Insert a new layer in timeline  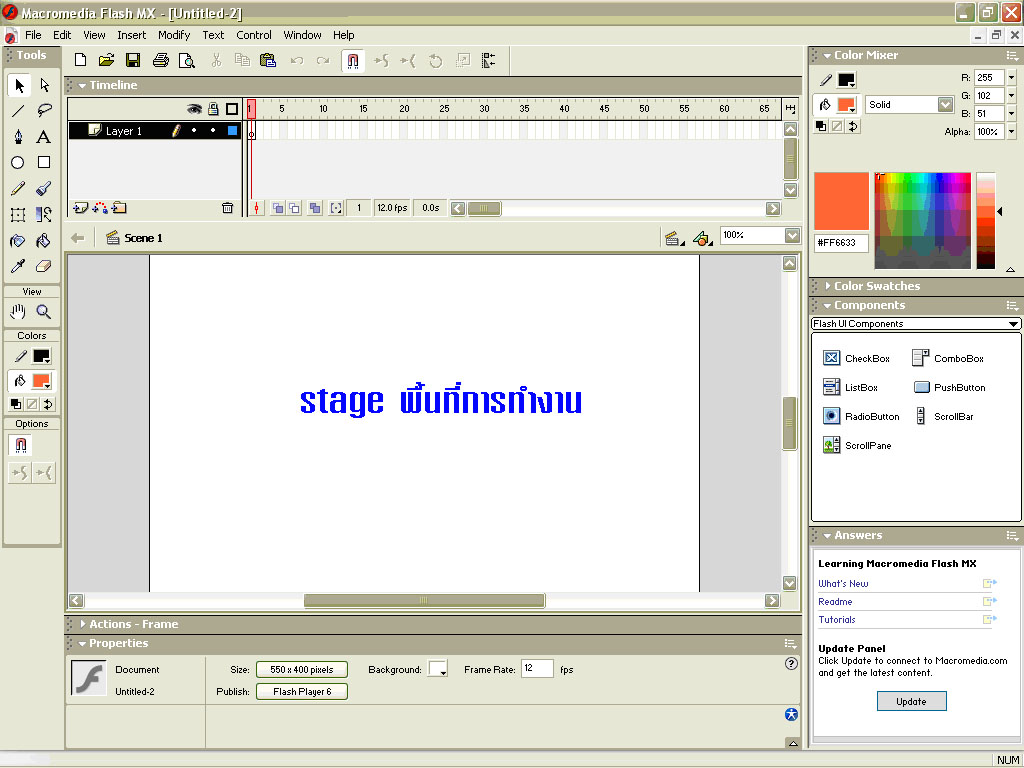pyautogui.click(x=80, y=208)
